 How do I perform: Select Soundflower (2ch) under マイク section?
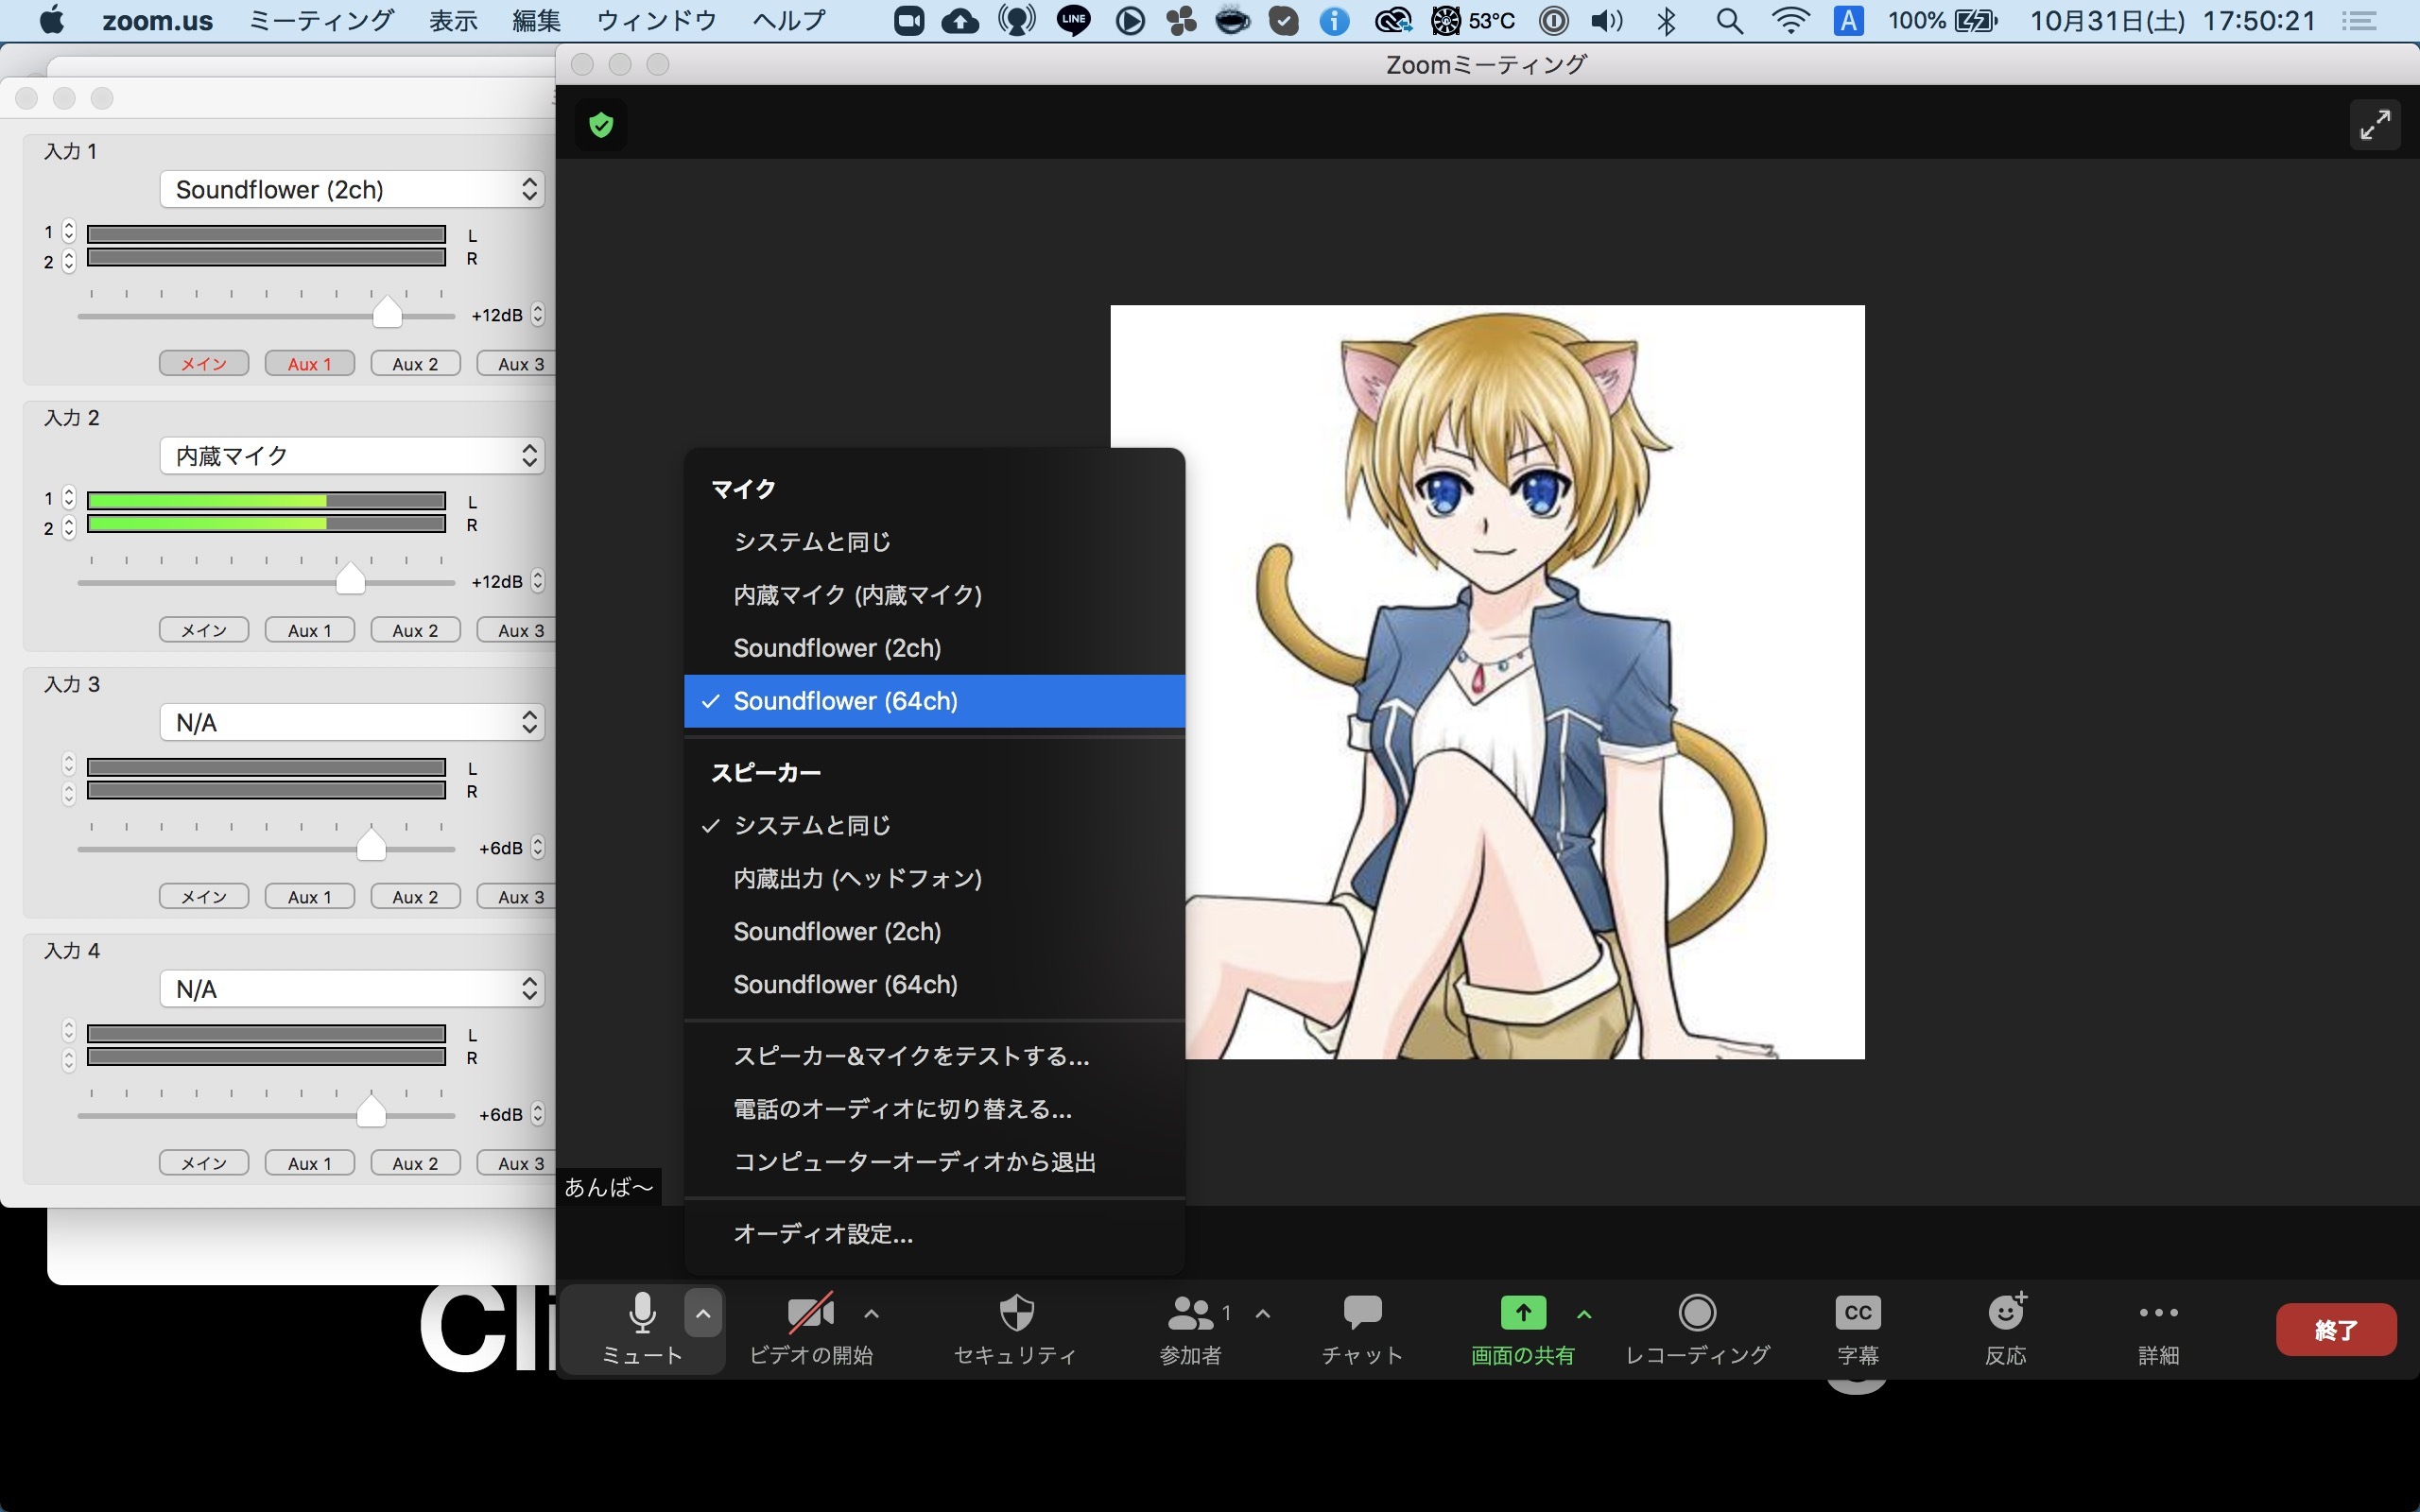click(837, 648)
